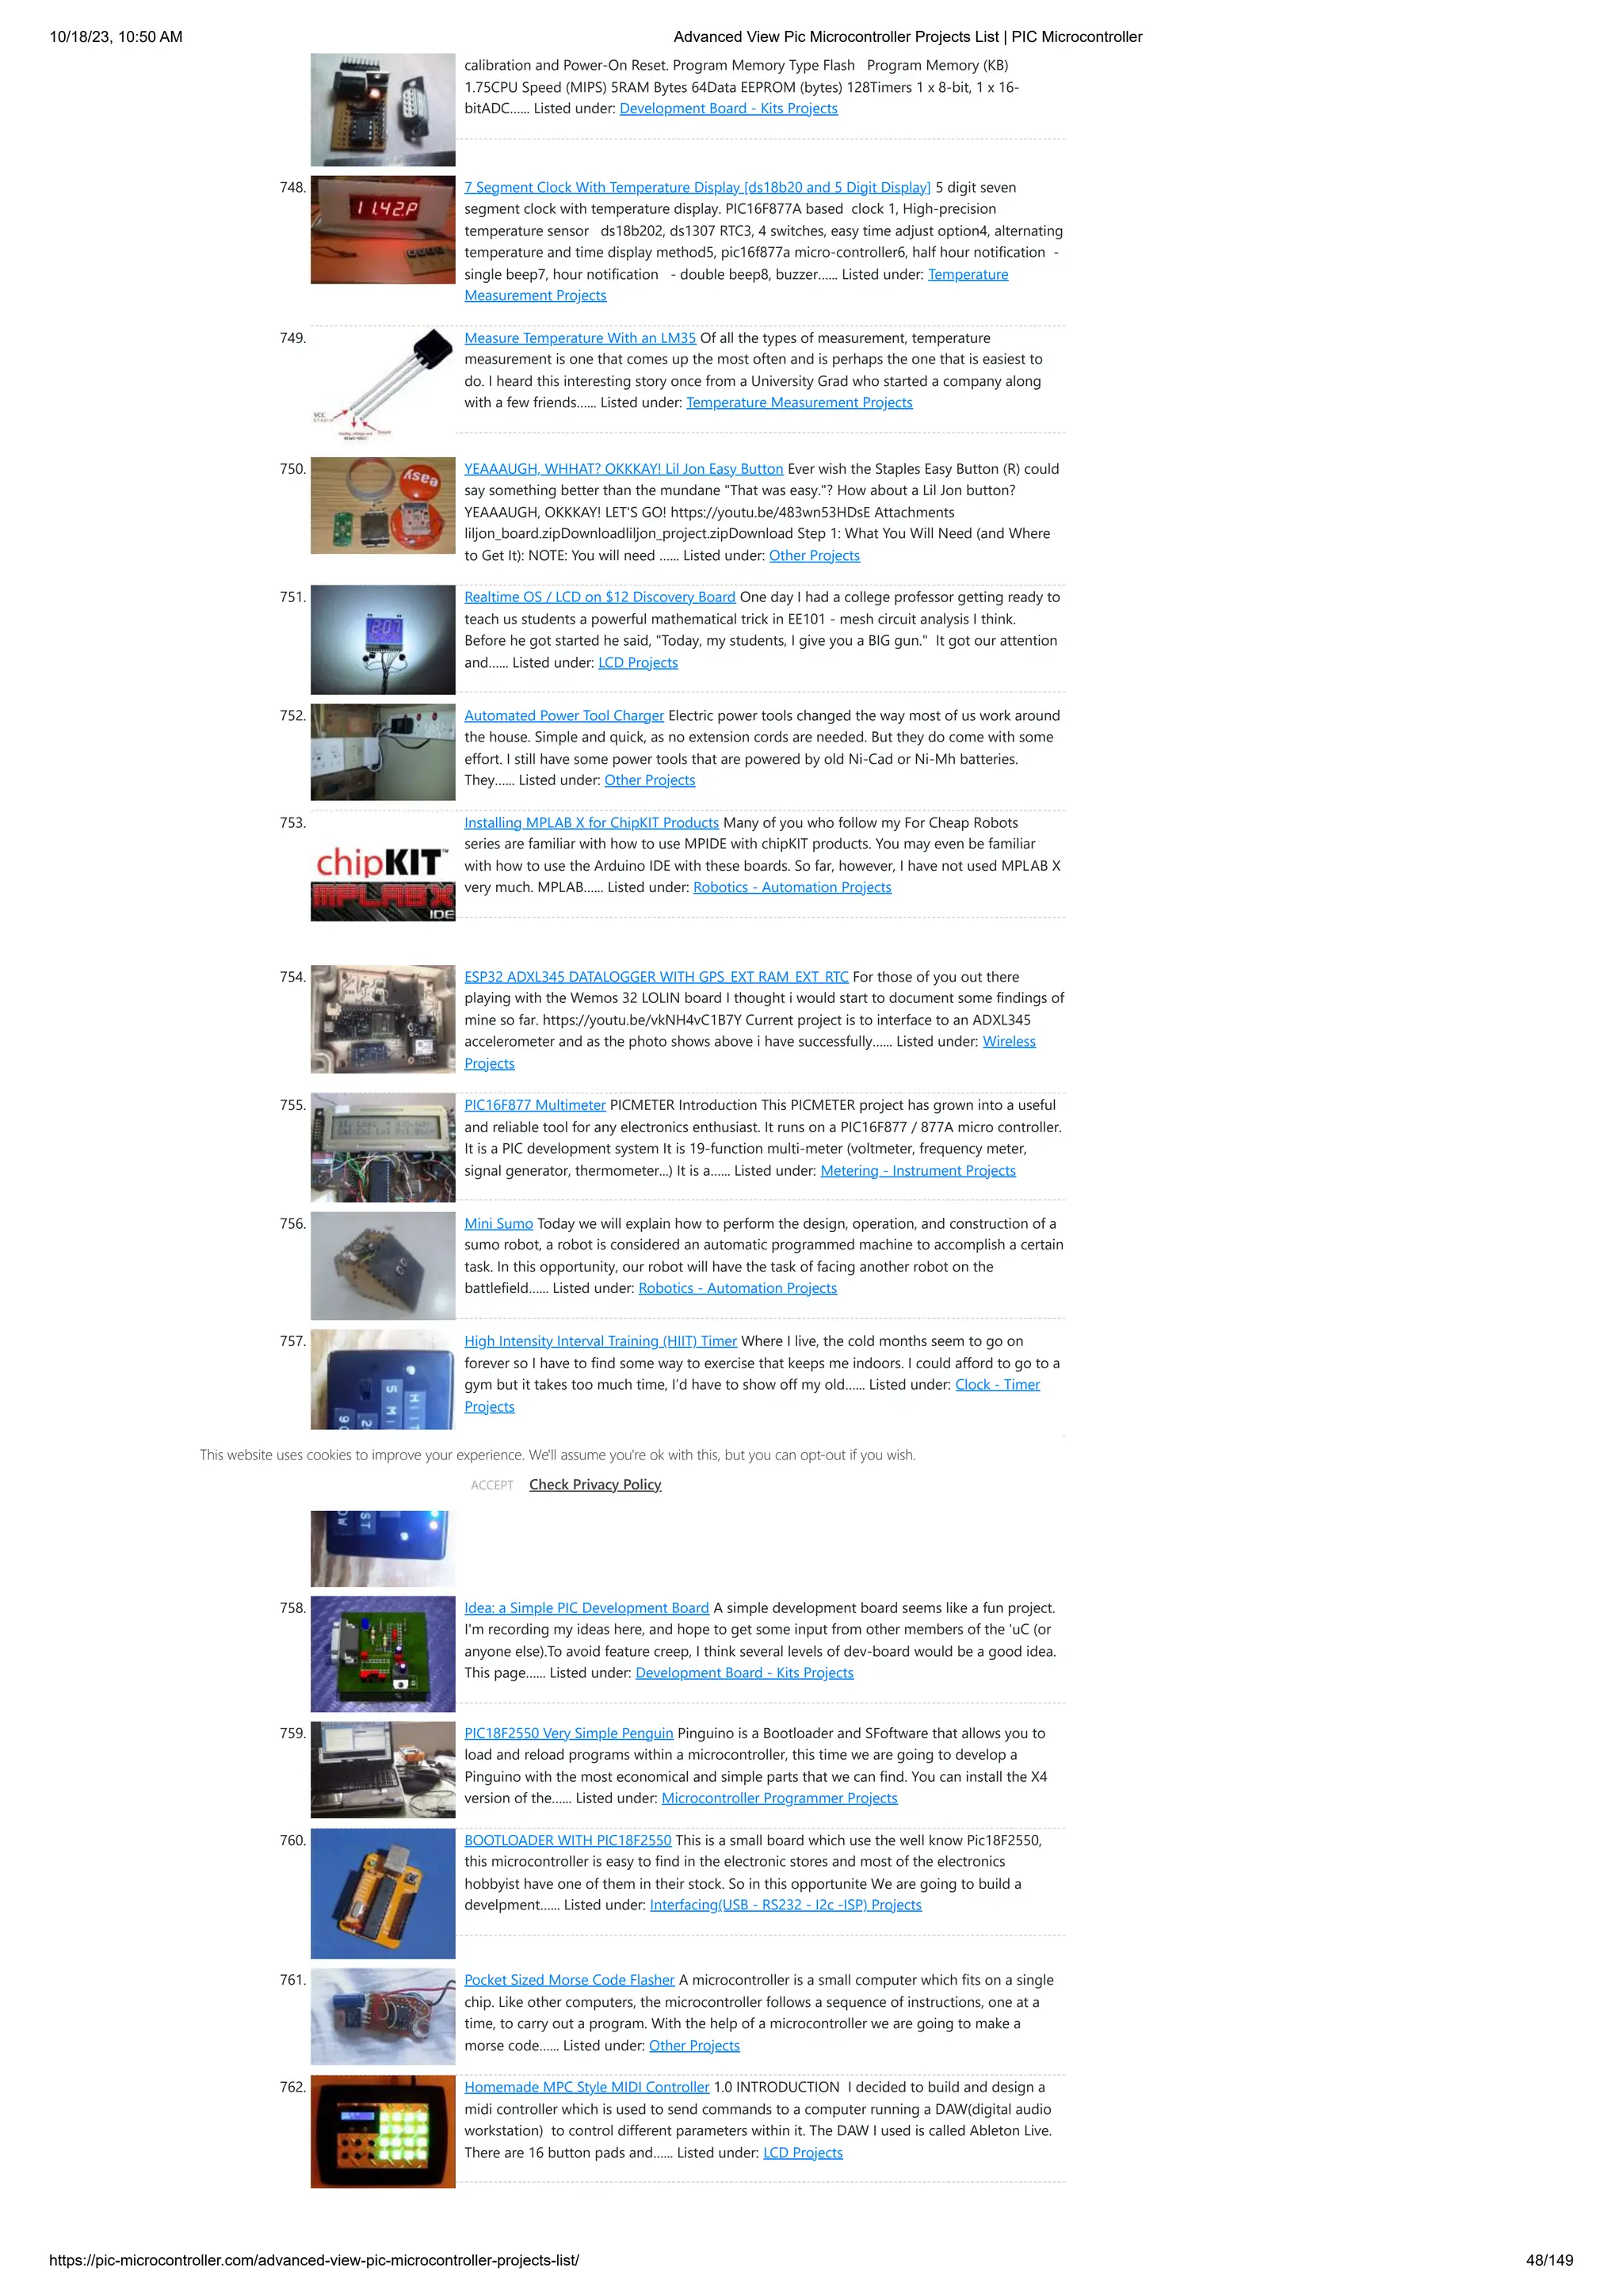The width and height of the screenshot is (1623, 2296).
Task: Go to Microcontroller Programmer Projects category
Action: click(x=779, y=1798)
